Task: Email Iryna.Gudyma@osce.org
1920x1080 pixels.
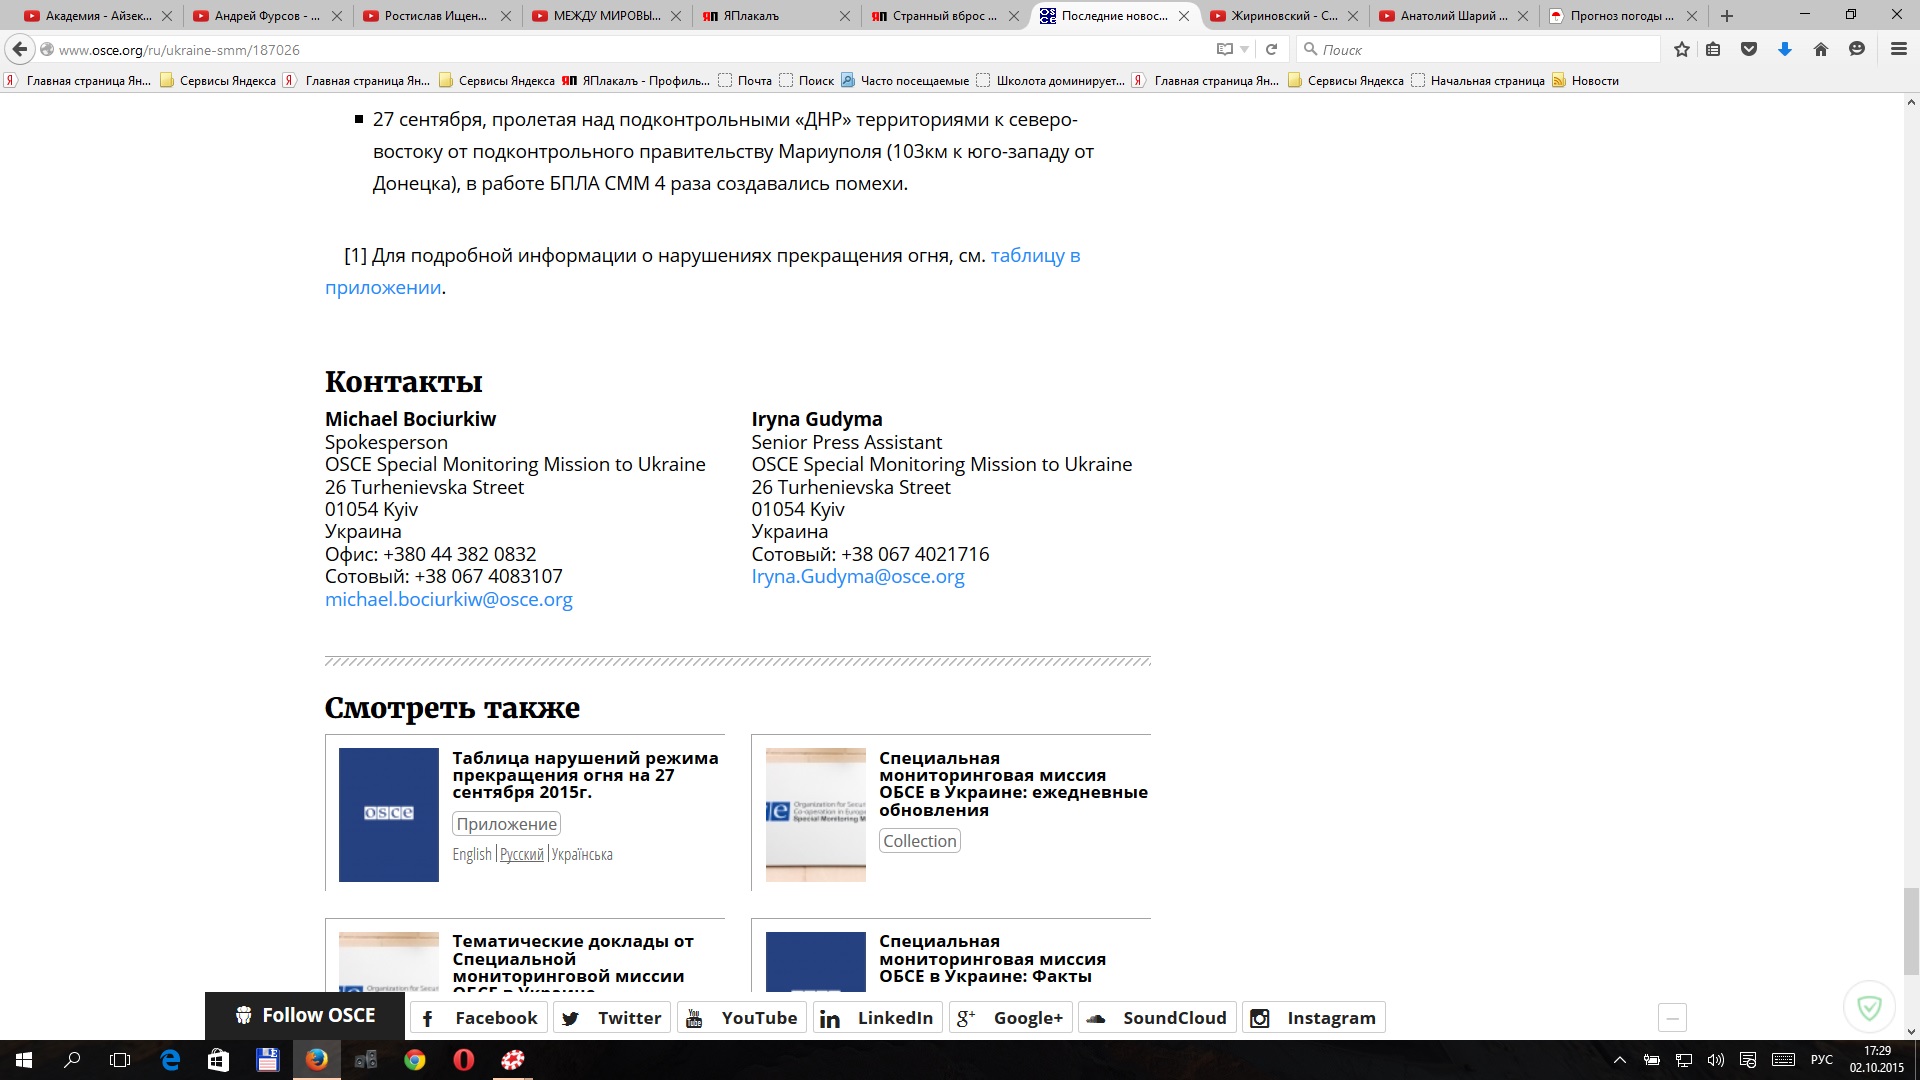Action: 858,577
